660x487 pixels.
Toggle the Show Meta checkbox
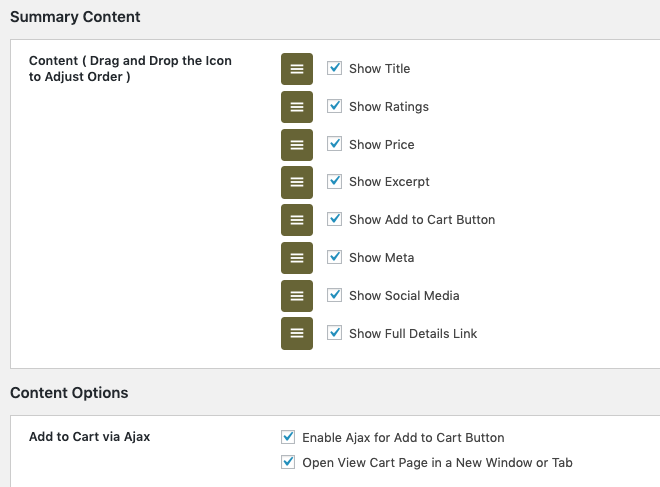[x=335, y=257]
